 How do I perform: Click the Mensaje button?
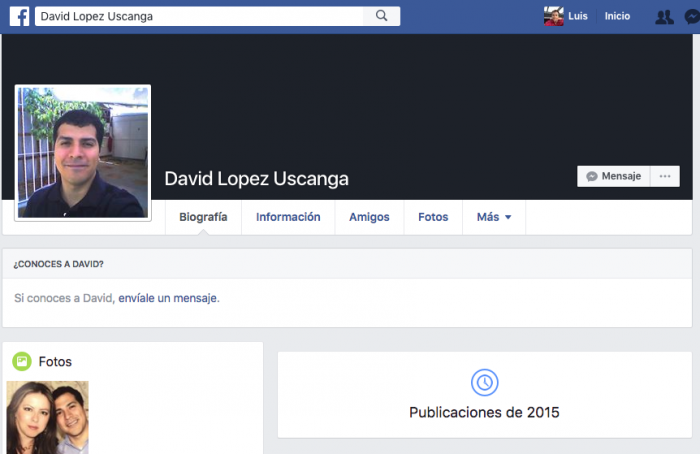coord(613,176)
